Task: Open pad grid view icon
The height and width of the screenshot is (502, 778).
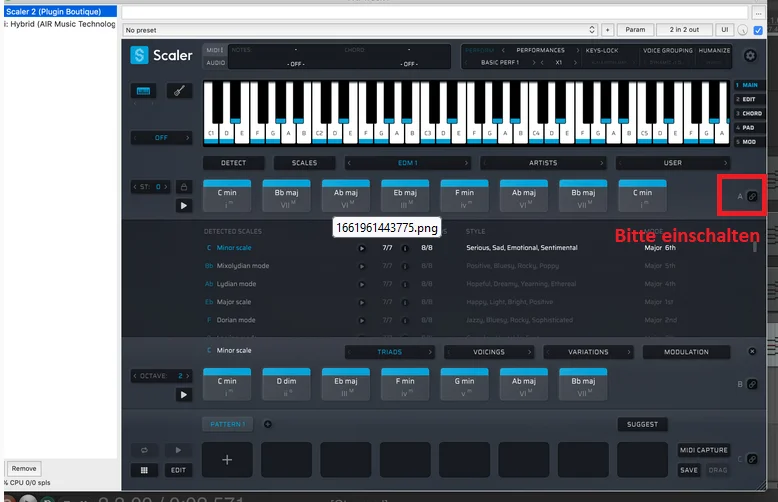Action: coord(144,470)
